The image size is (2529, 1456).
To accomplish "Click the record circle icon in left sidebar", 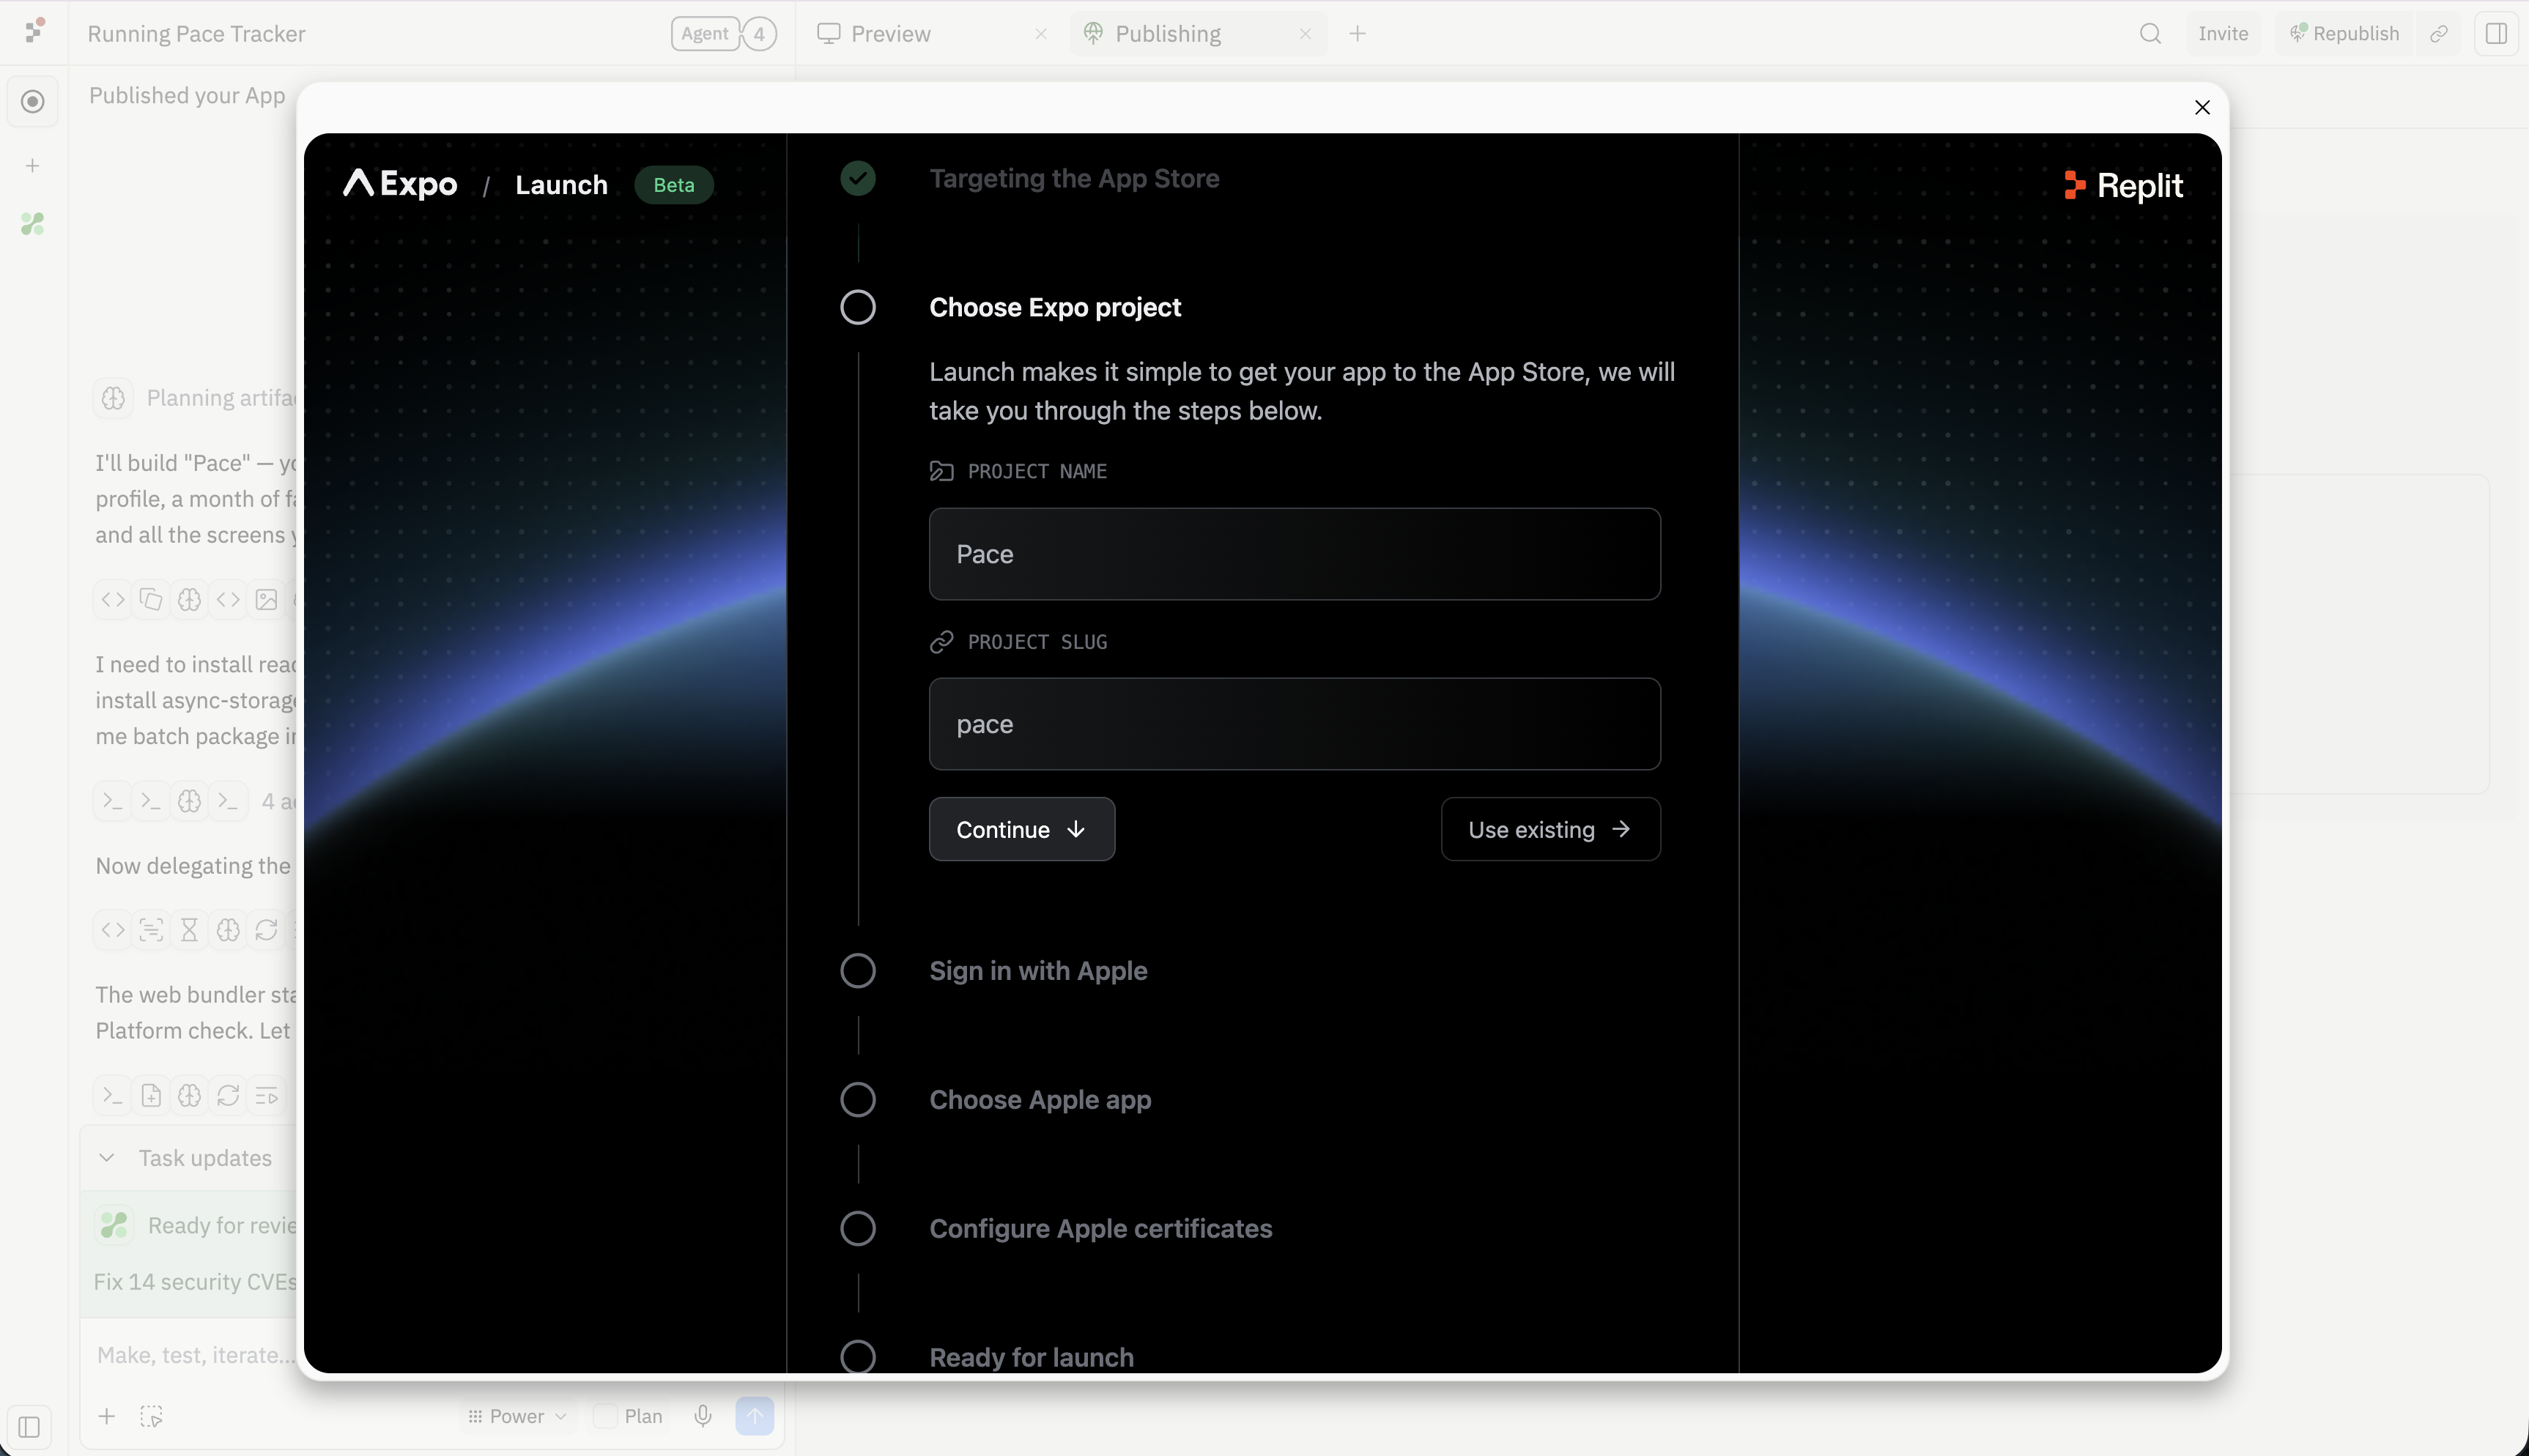I will click(x=33, y=102).
